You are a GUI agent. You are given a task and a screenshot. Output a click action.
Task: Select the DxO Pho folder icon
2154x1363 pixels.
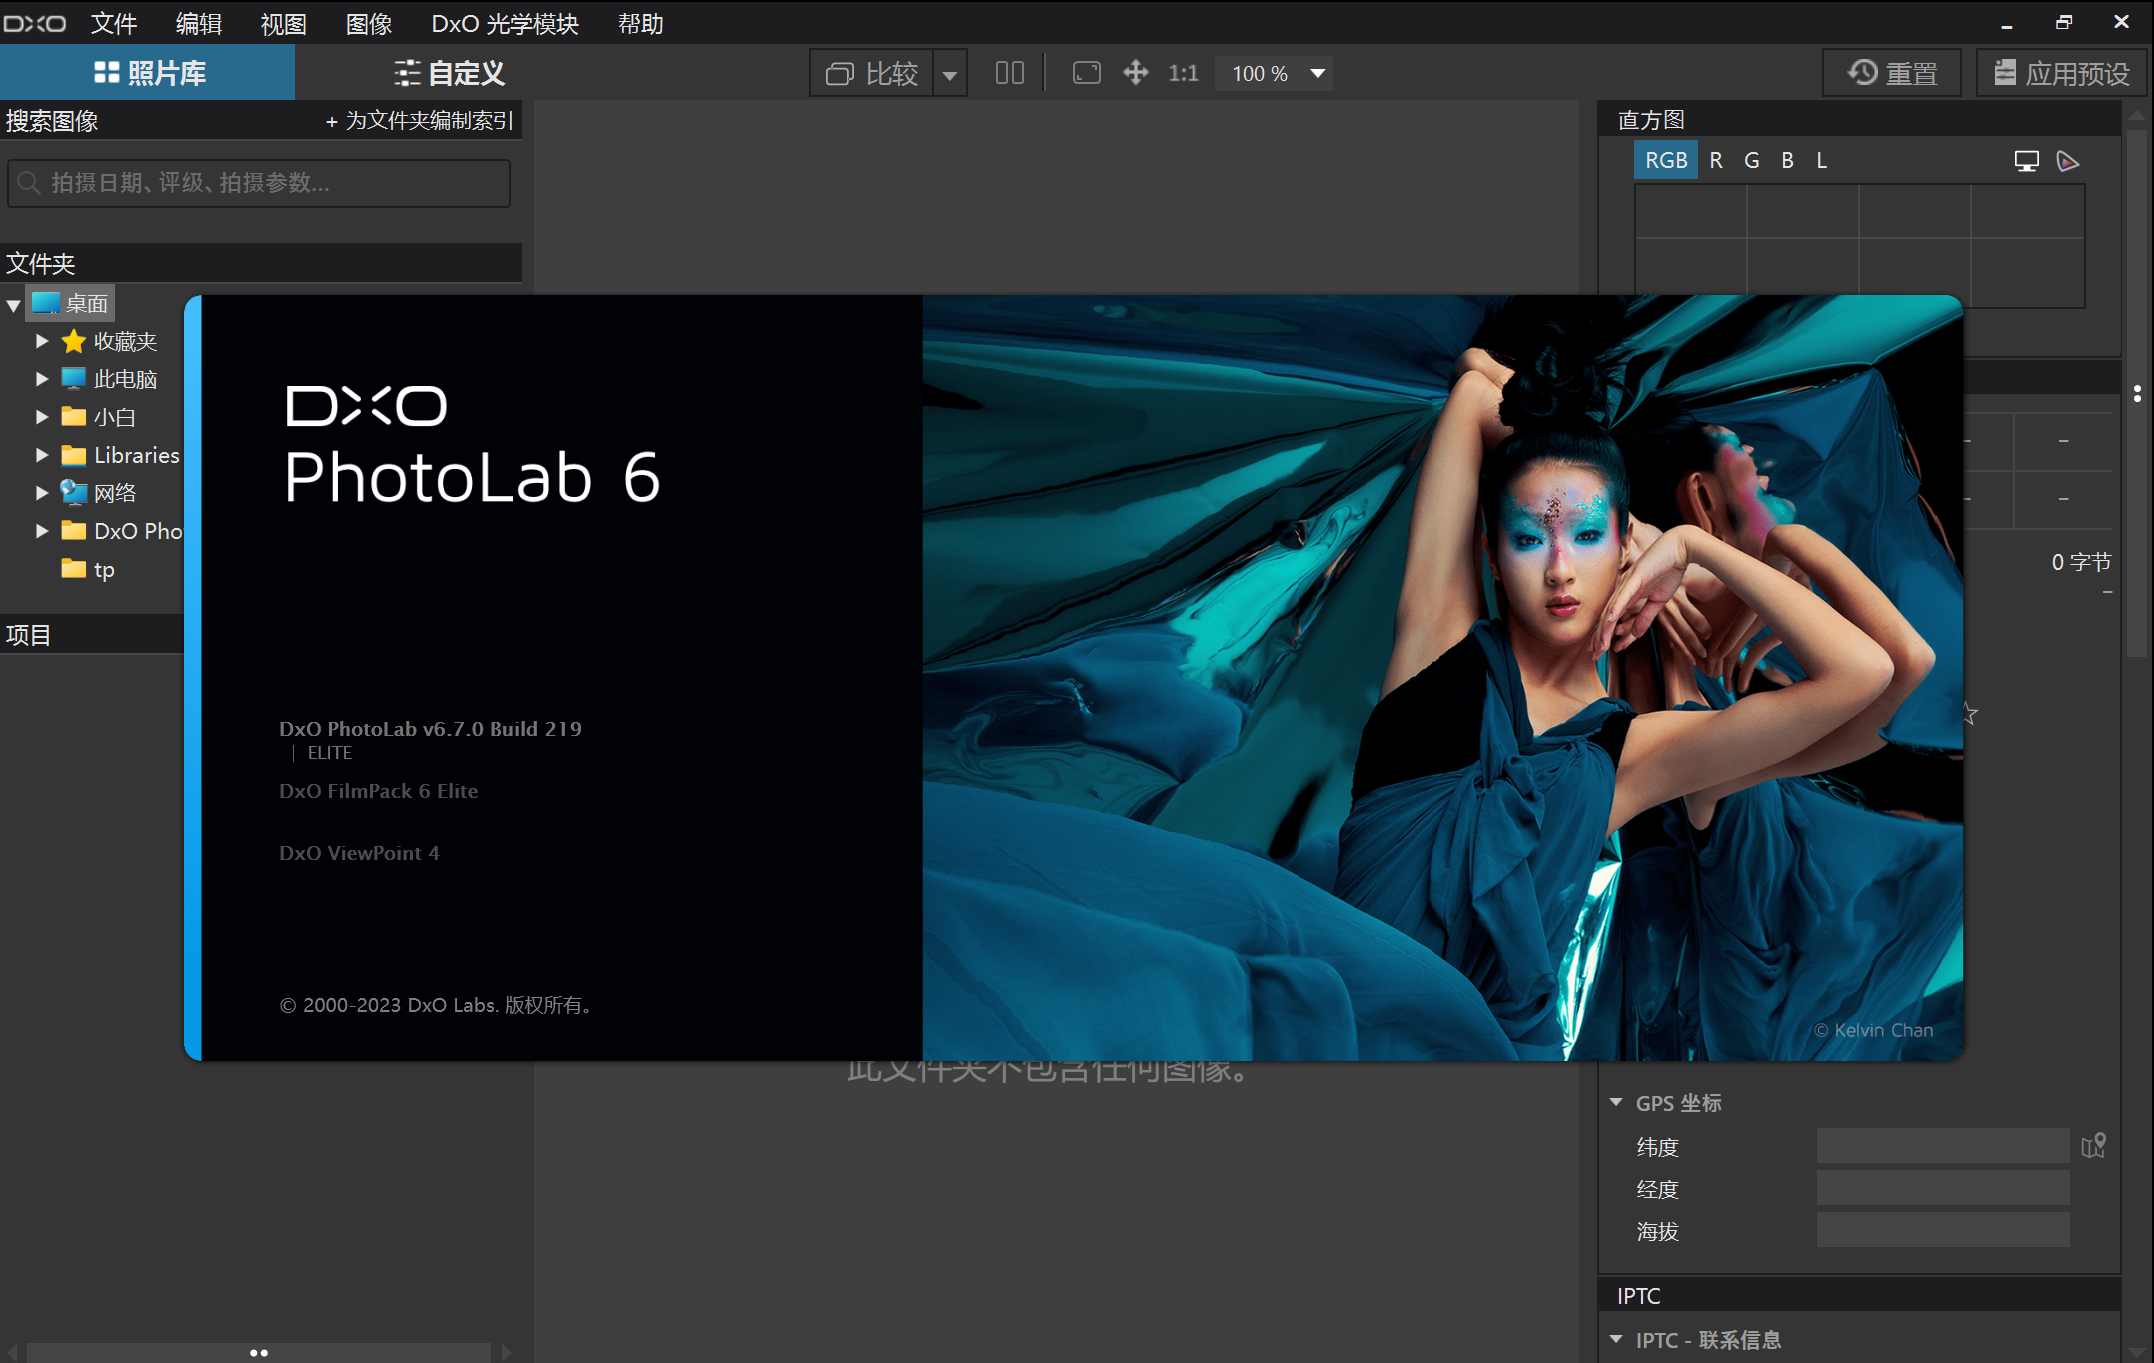tap(73, 530)
